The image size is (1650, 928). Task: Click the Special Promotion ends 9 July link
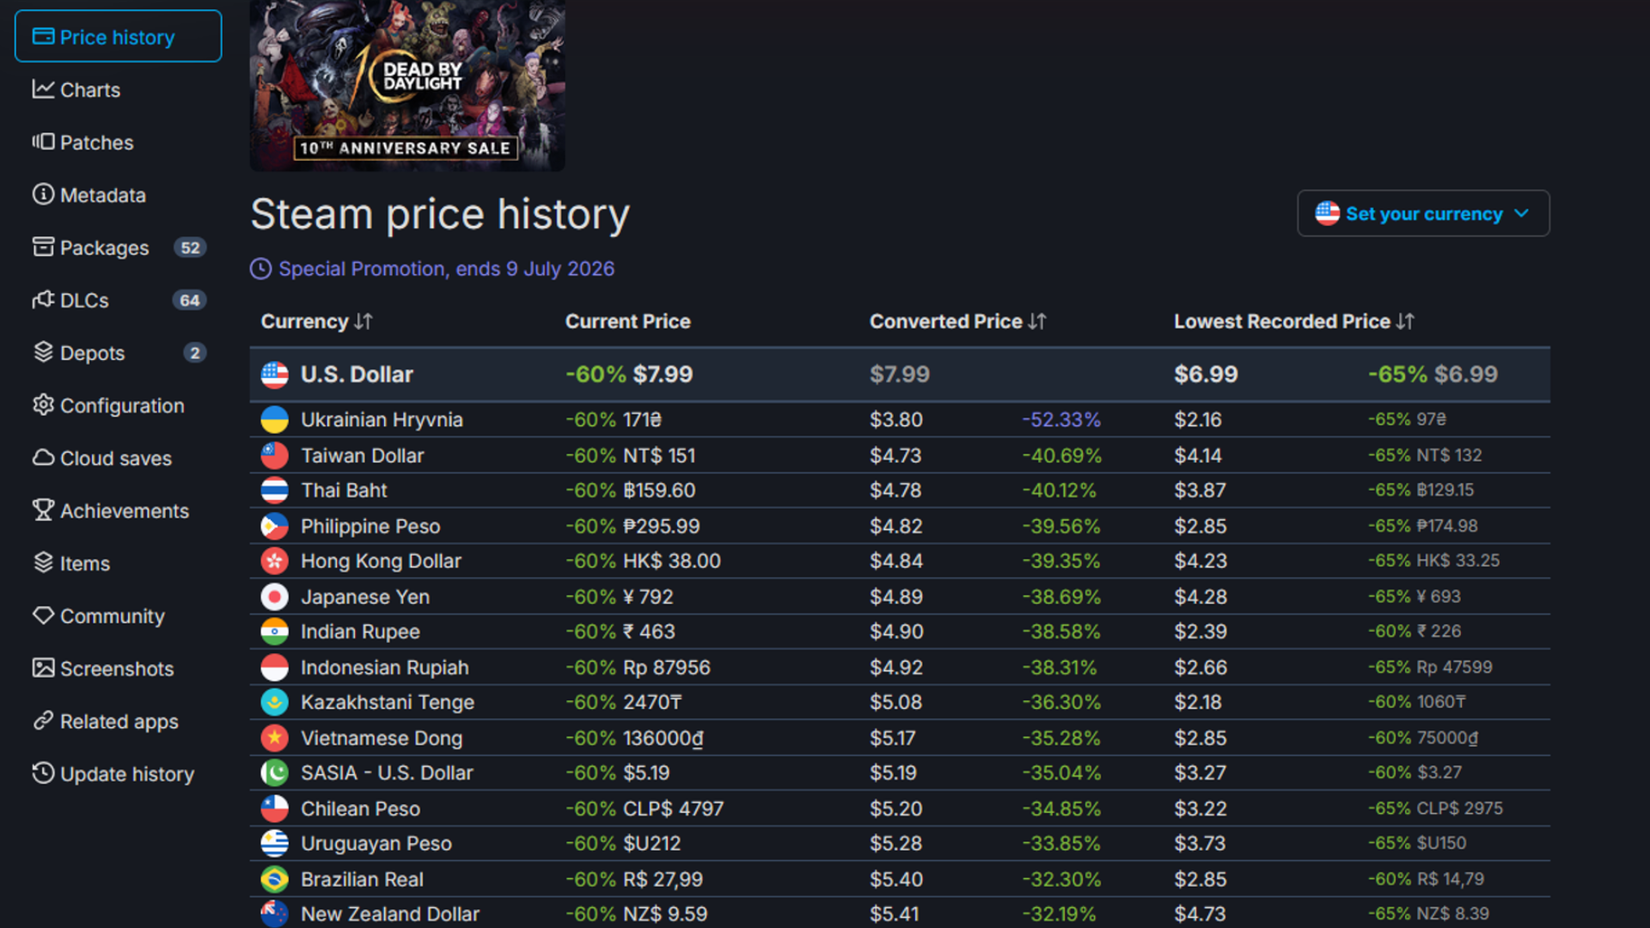coord(446,269)
